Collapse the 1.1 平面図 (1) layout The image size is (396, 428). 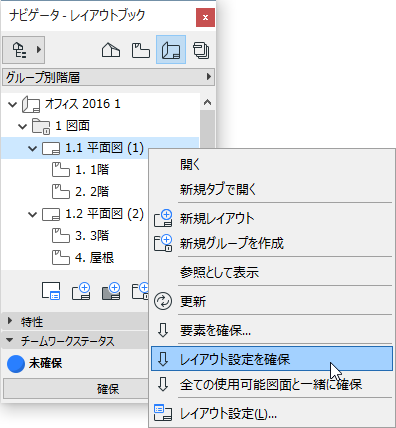pyautogui.click(x=32, y=148)
